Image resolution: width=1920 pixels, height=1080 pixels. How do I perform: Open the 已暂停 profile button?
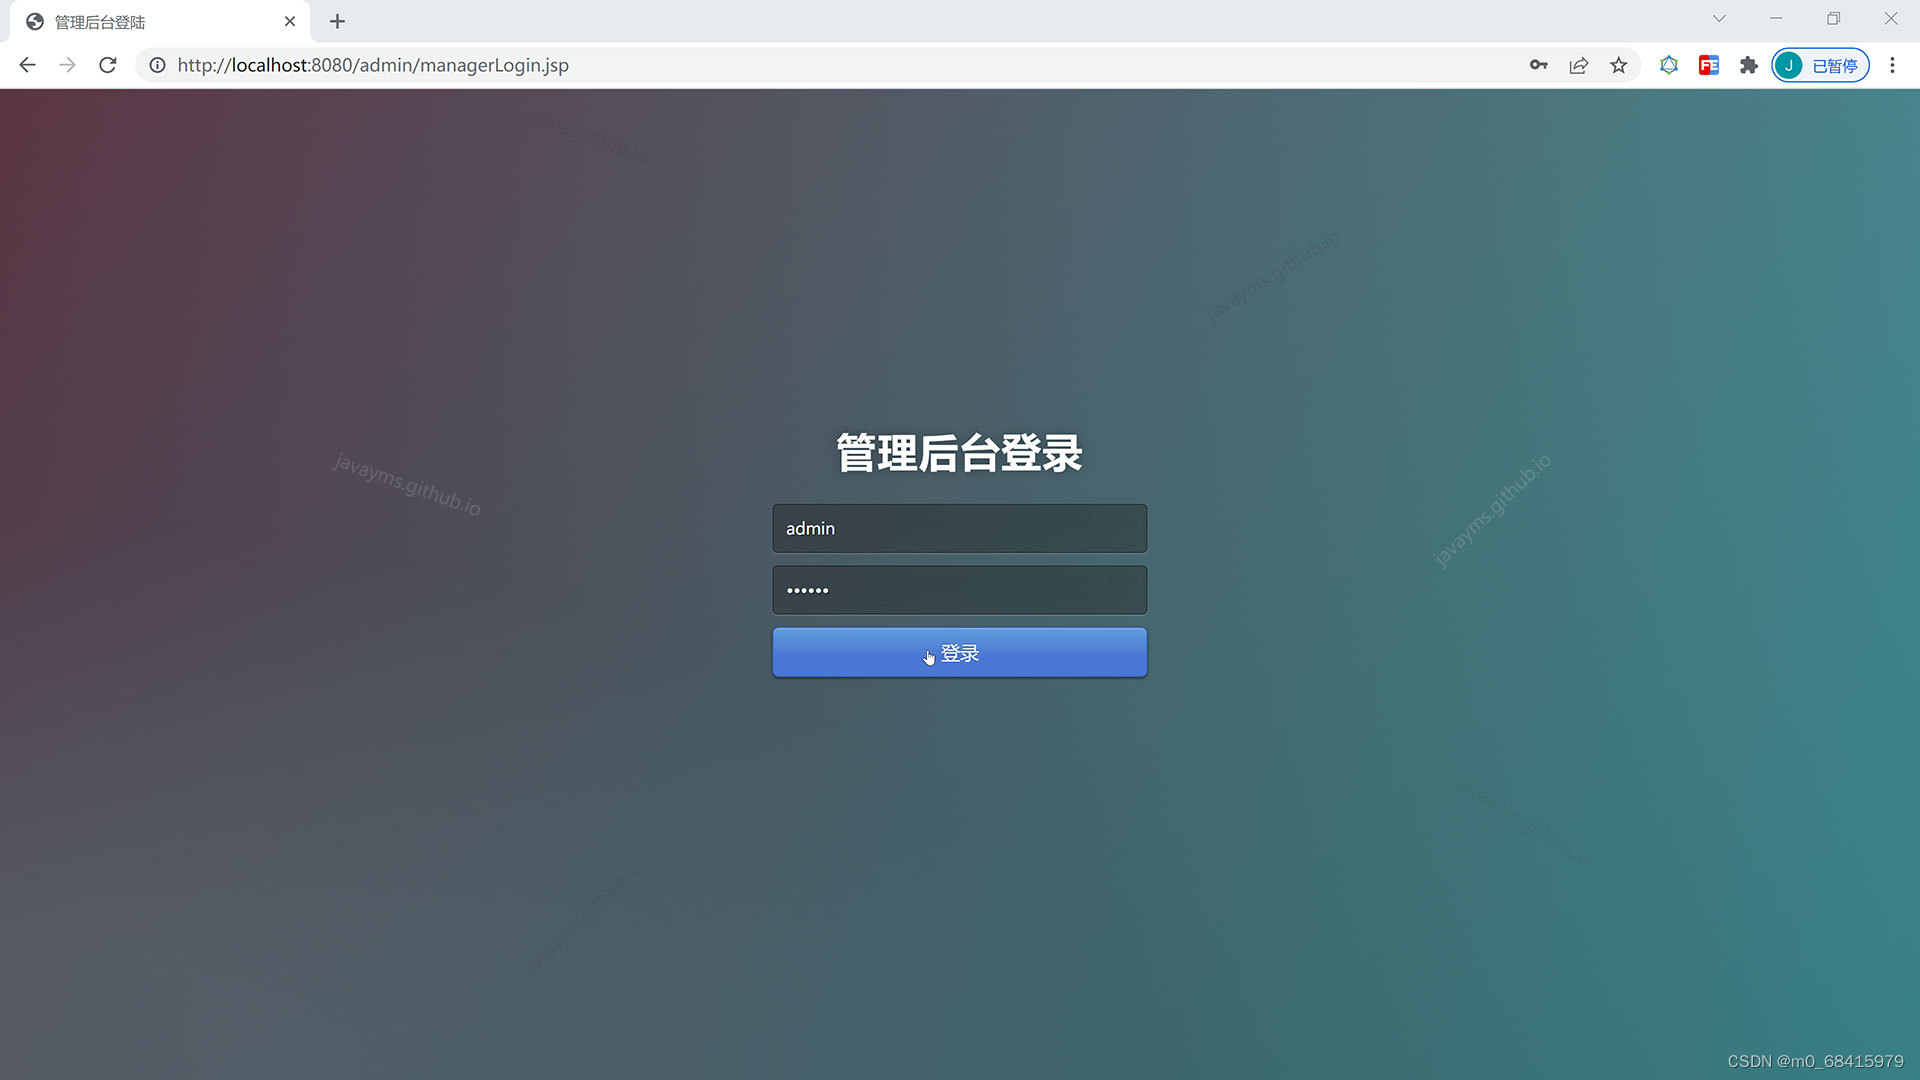coord(1820,65)
